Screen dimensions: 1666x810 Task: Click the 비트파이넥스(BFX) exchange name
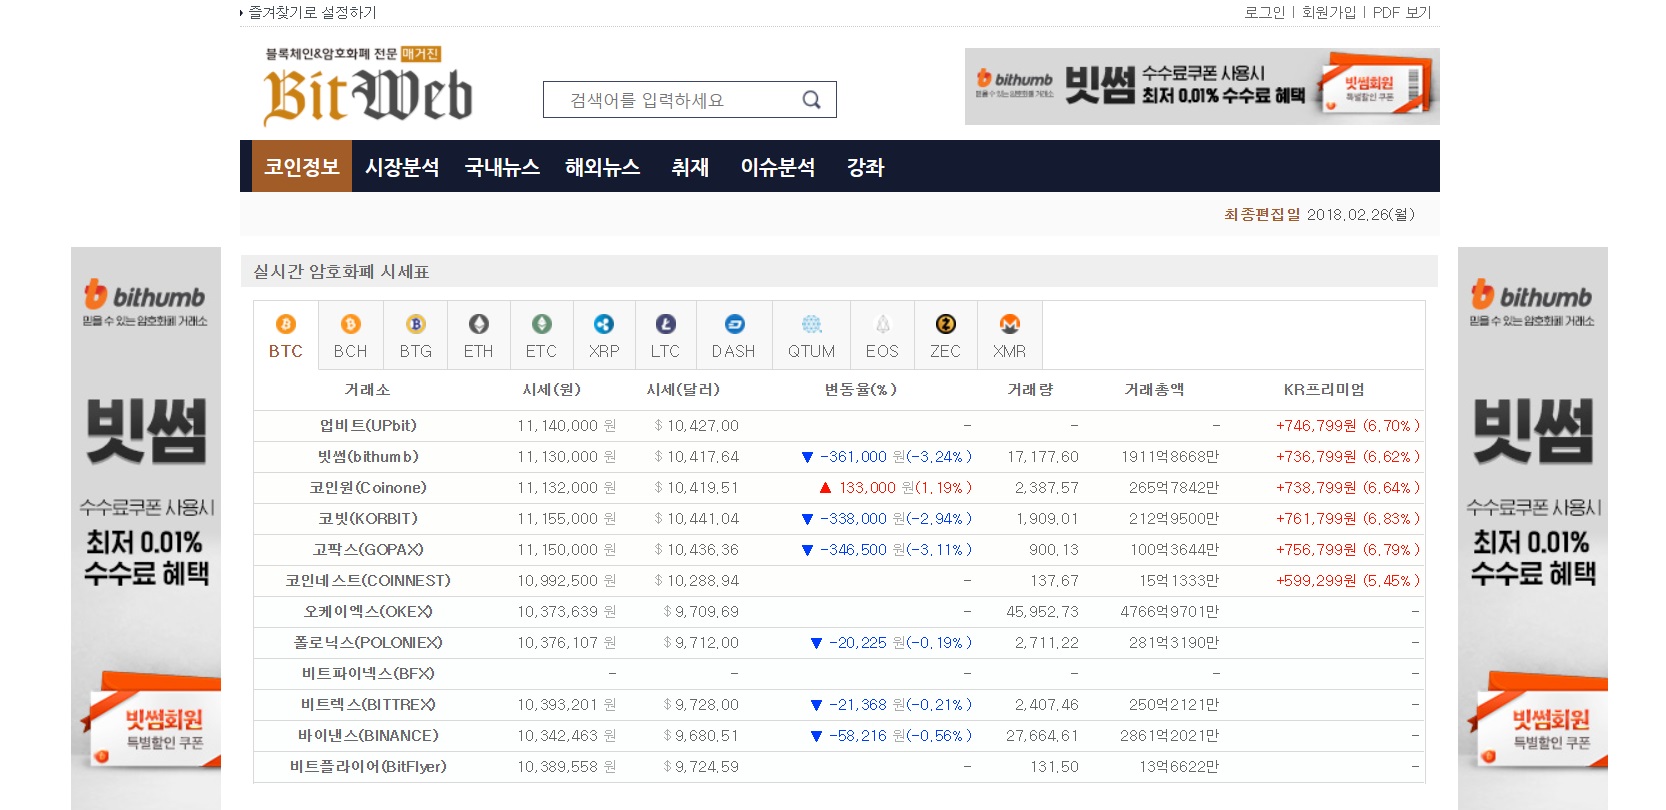[368, 674]
